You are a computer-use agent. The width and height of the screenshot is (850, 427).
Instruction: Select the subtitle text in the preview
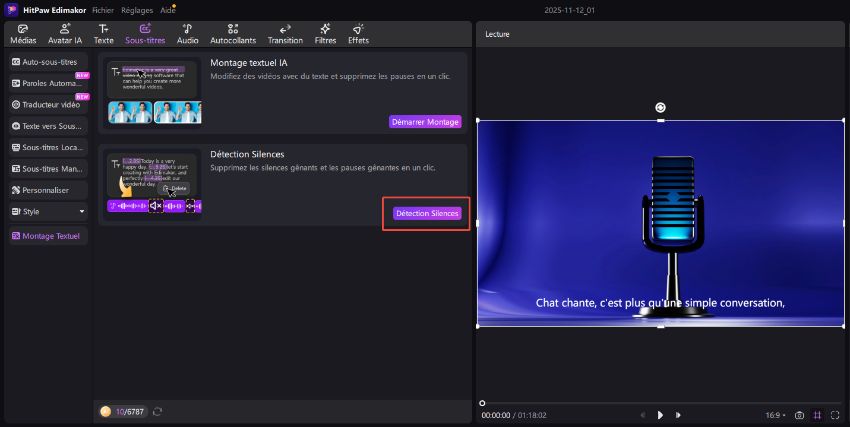tap(660, 303)
